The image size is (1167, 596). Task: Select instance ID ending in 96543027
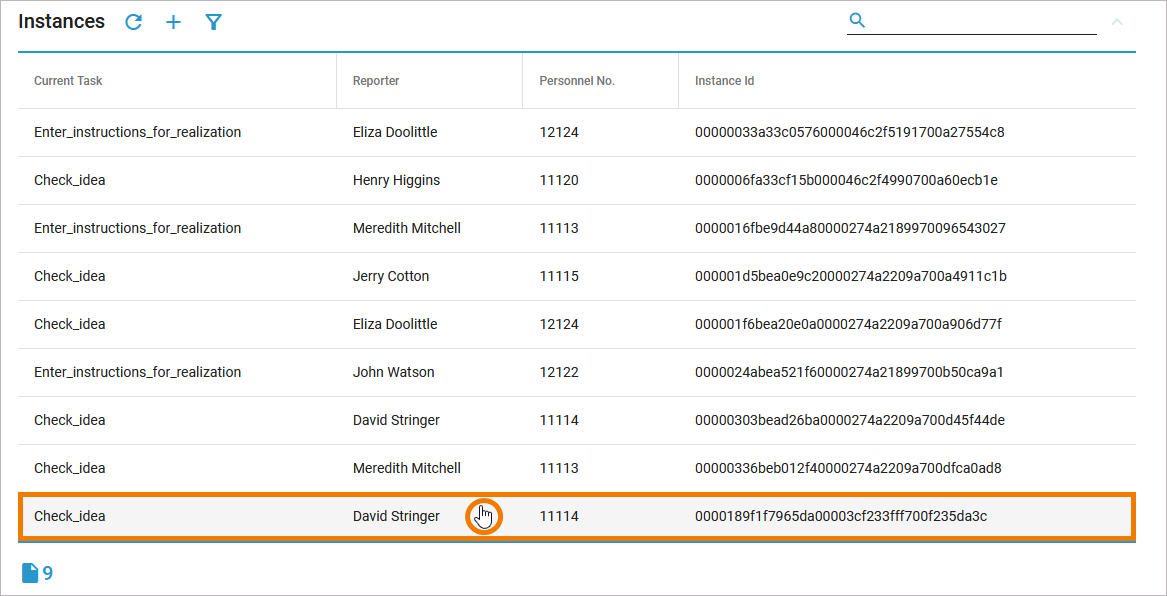(x=849, y=228)
